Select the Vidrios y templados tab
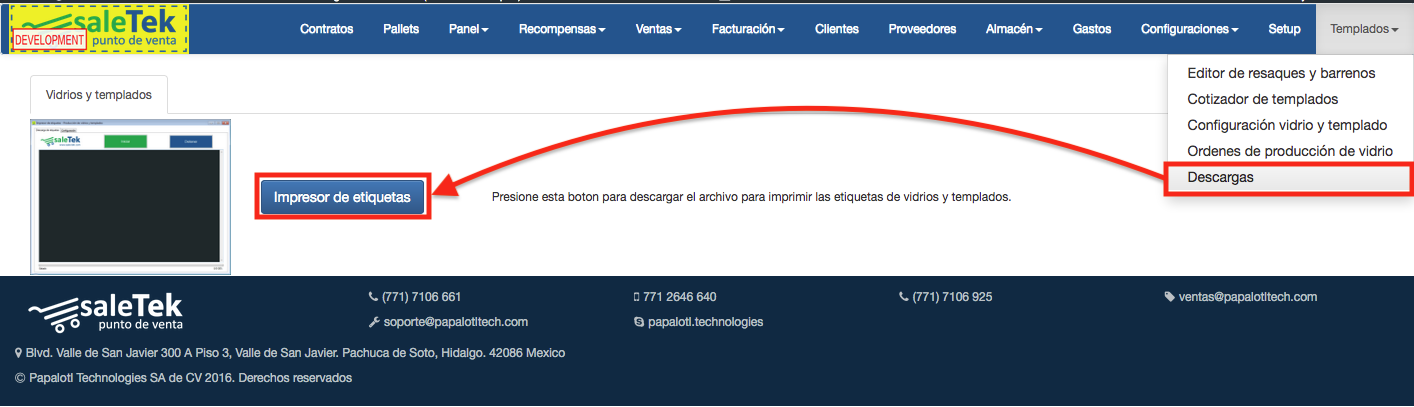 click(x=99, y=95)
